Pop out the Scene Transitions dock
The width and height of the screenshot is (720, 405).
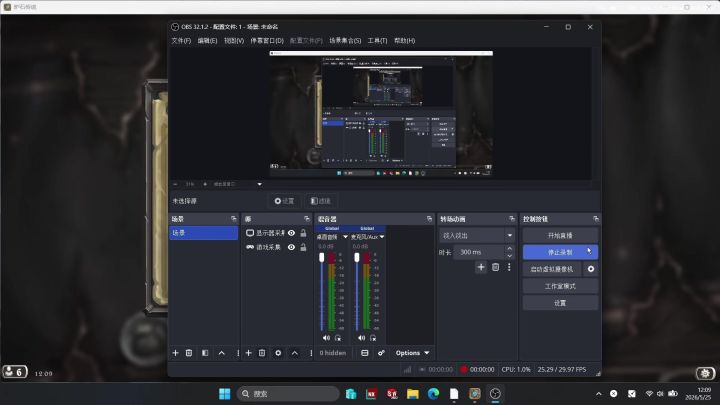coord(512,219)
